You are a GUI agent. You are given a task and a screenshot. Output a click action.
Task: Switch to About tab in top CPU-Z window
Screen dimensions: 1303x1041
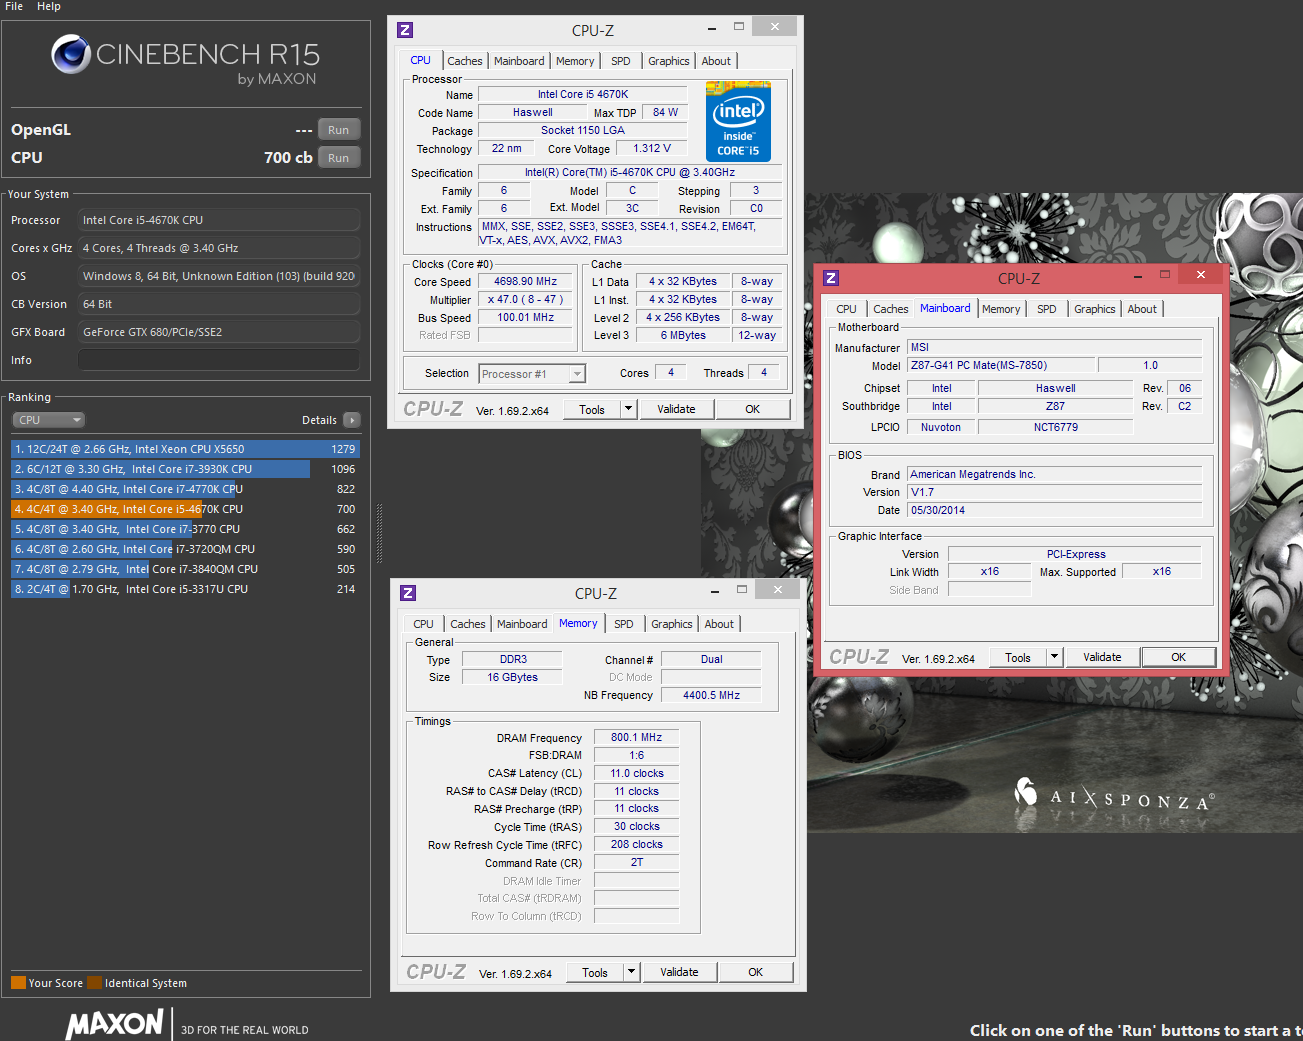(x=716, y=61)
